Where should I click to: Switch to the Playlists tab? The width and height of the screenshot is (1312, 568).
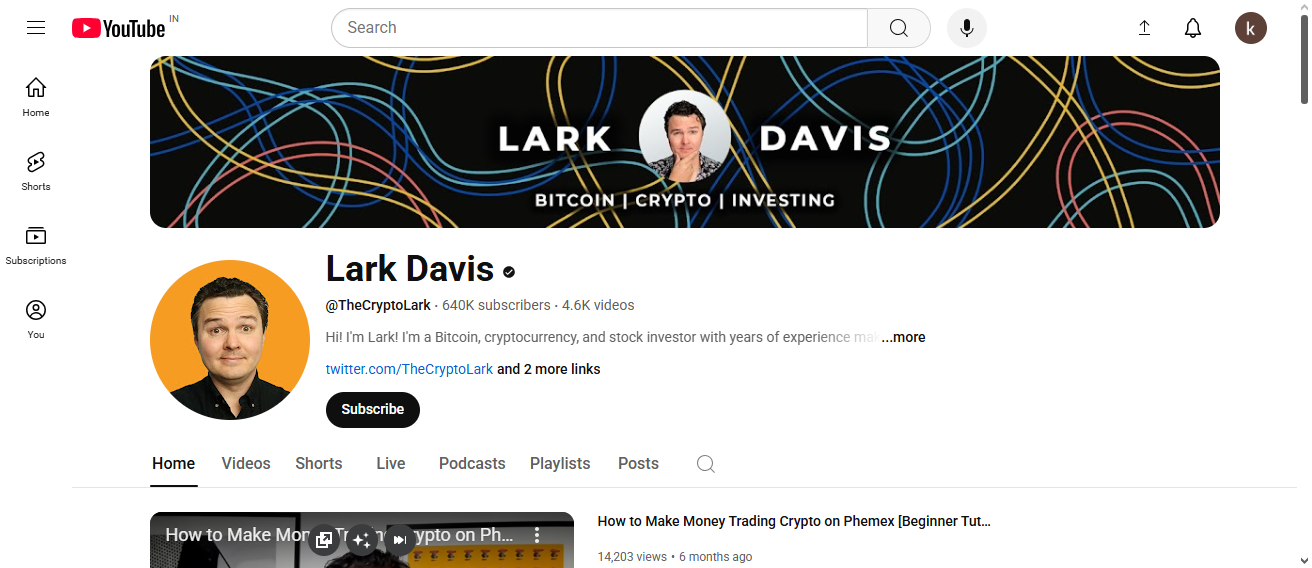[x=560, y=464]
